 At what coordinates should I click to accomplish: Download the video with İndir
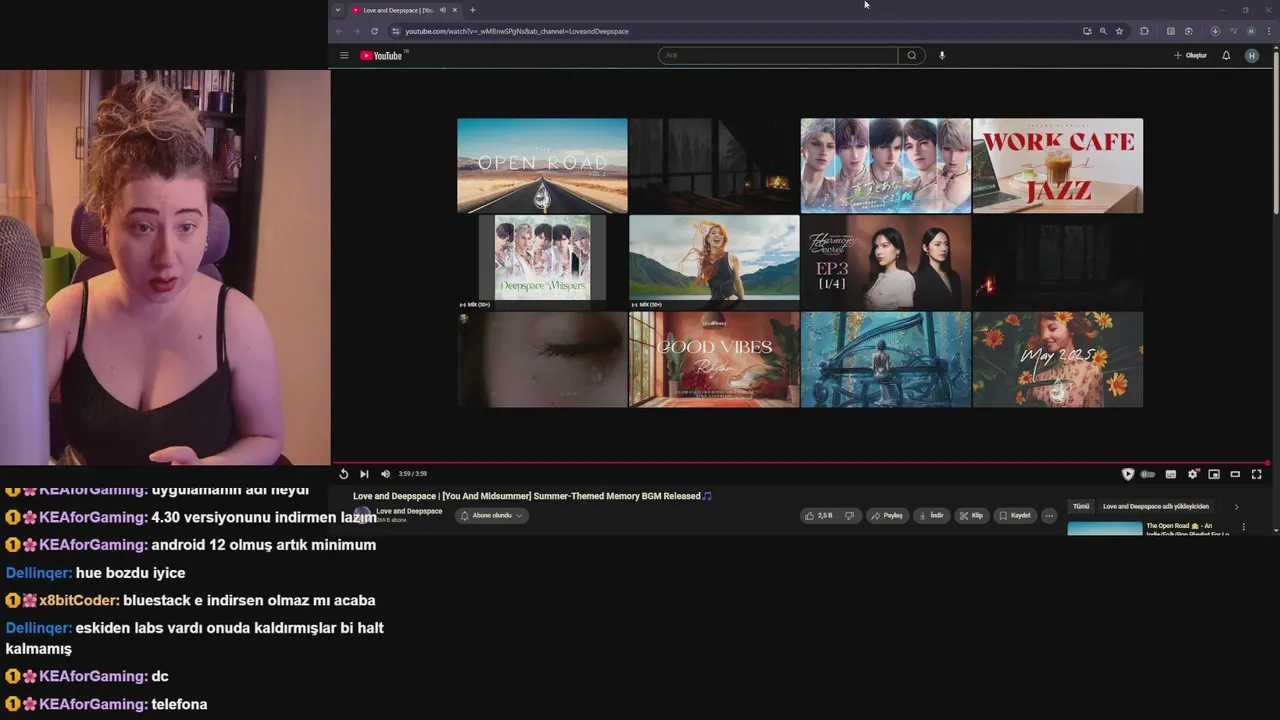point(931,516)
